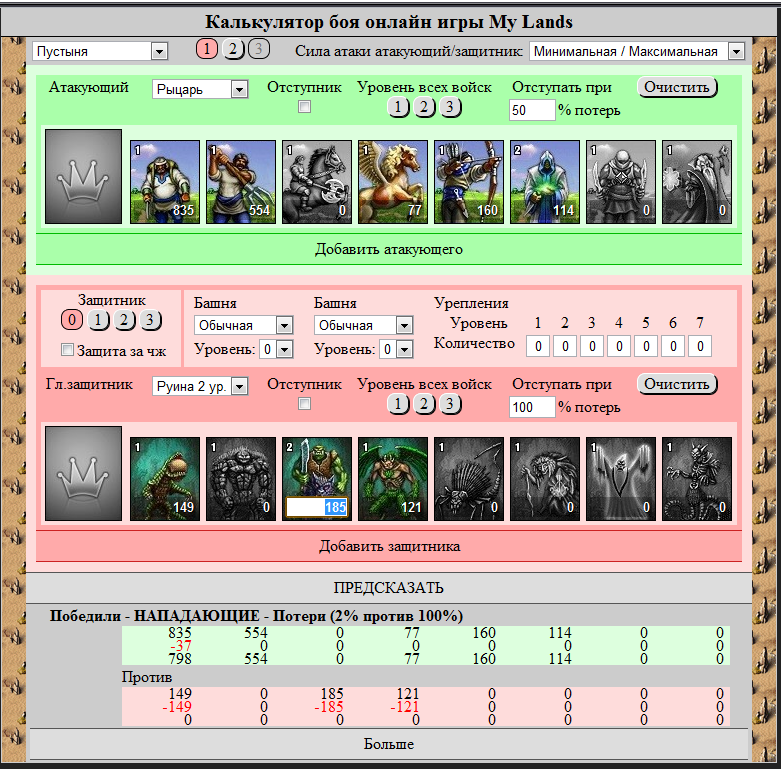Image resolution: width=781 pixels, height=769 pixels.
Task: Select the green orc defender unit
Action: click(x=317, y=470)
